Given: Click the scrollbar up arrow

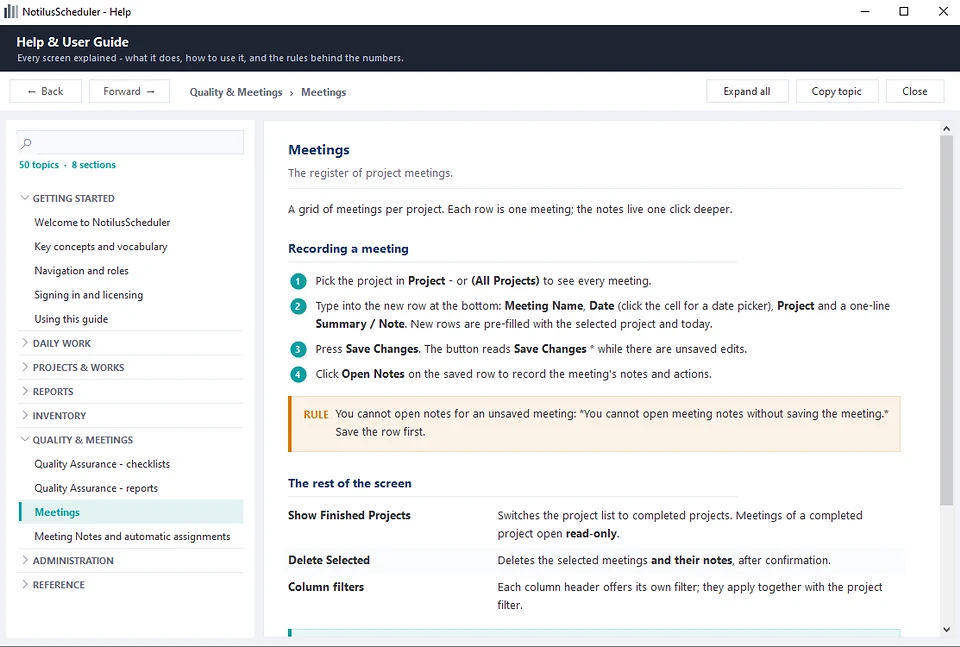Looking at the screenshot, I should [947, 129].
